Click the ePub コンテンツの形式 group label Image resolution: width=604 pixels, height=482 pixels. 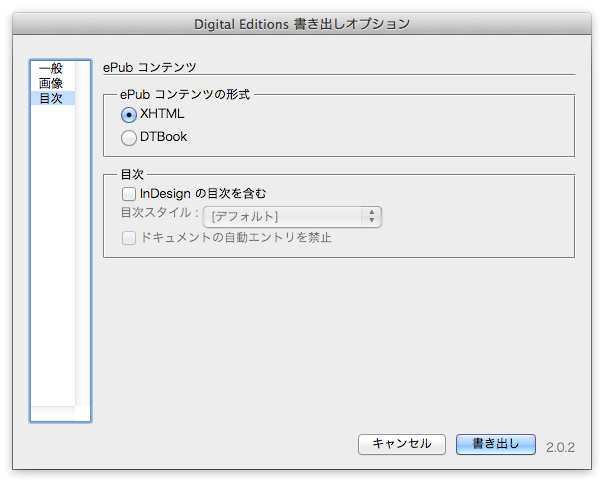[x=185, y=94]
